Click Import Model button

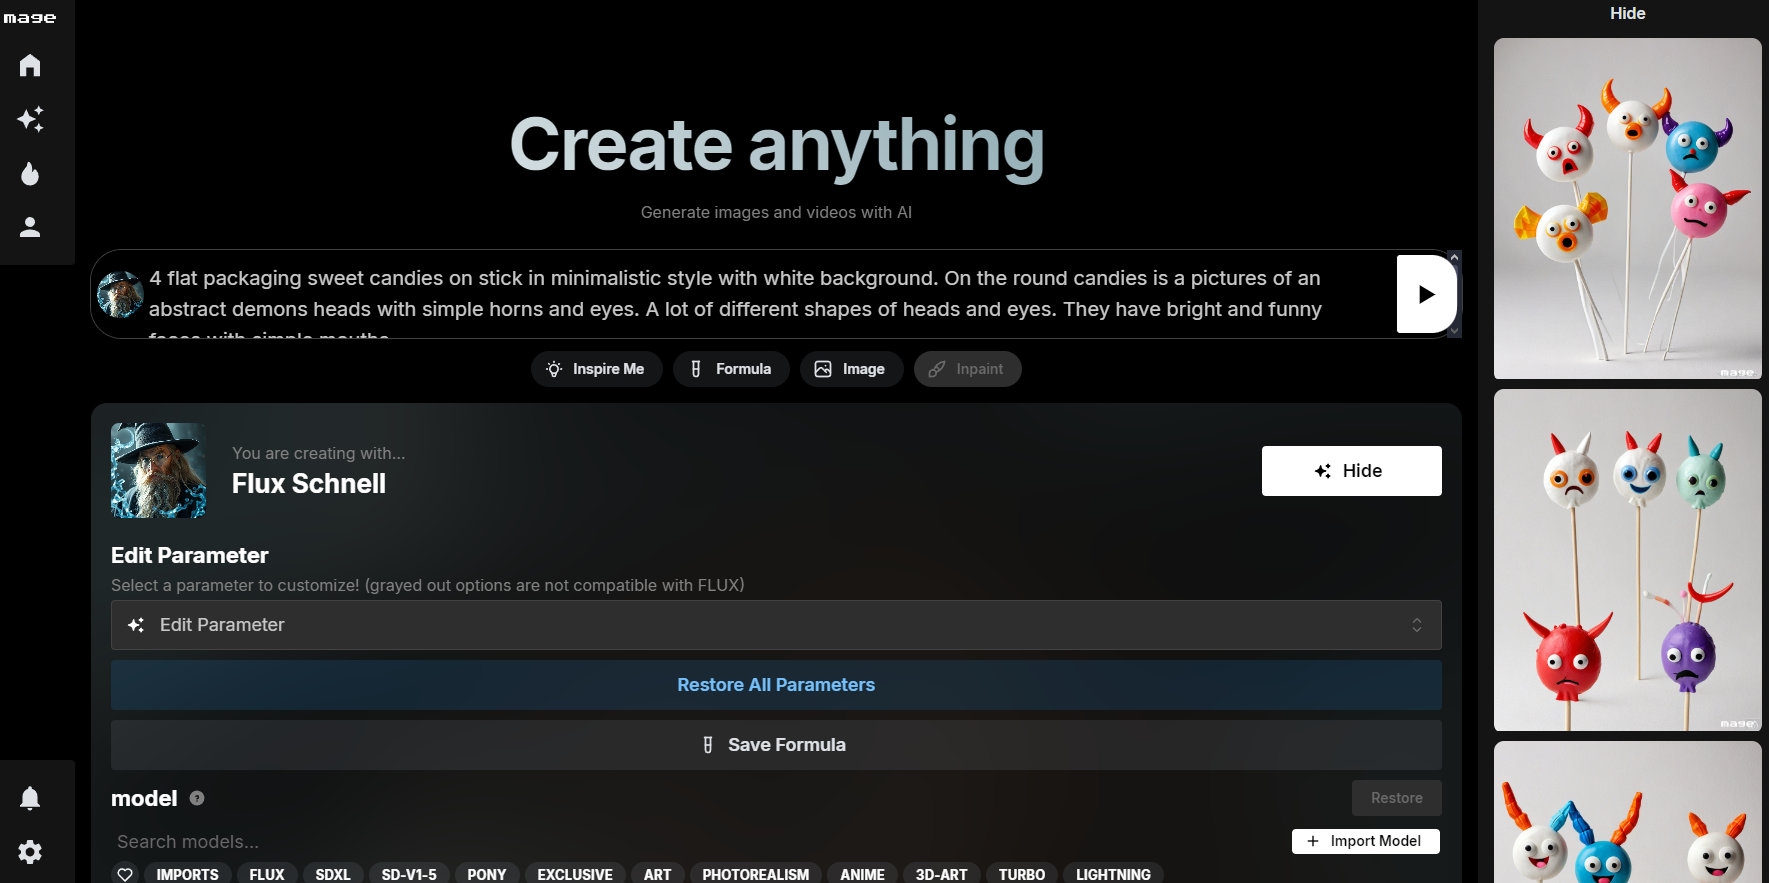(x=1365, y=841)
